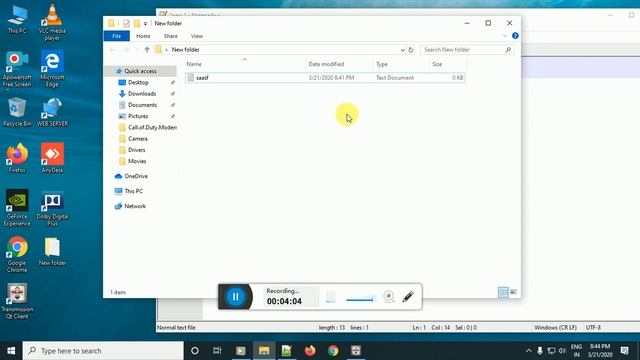The height and width of the screenshot is (360, 640).
Task: Open Camera folder in navigation pane
Action: (x=138, y=139)
